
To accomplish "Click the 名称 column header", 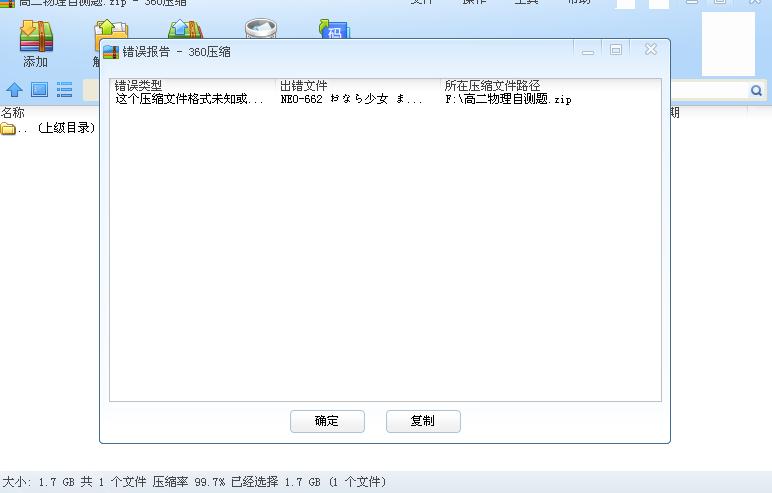I will coord(13,113).
